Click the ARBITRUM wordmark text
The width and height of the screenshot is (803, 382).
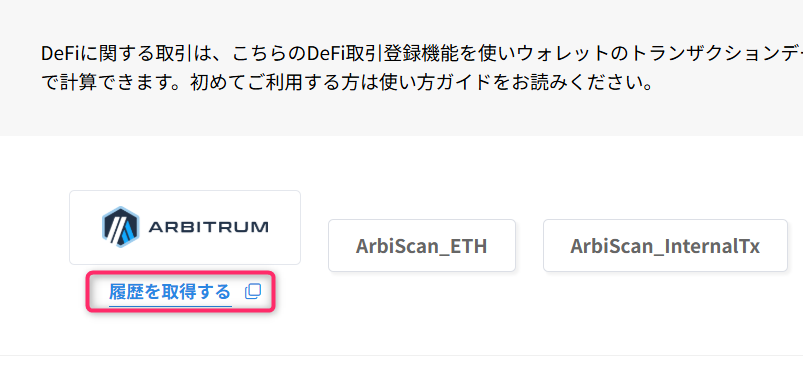click(208, 227)
